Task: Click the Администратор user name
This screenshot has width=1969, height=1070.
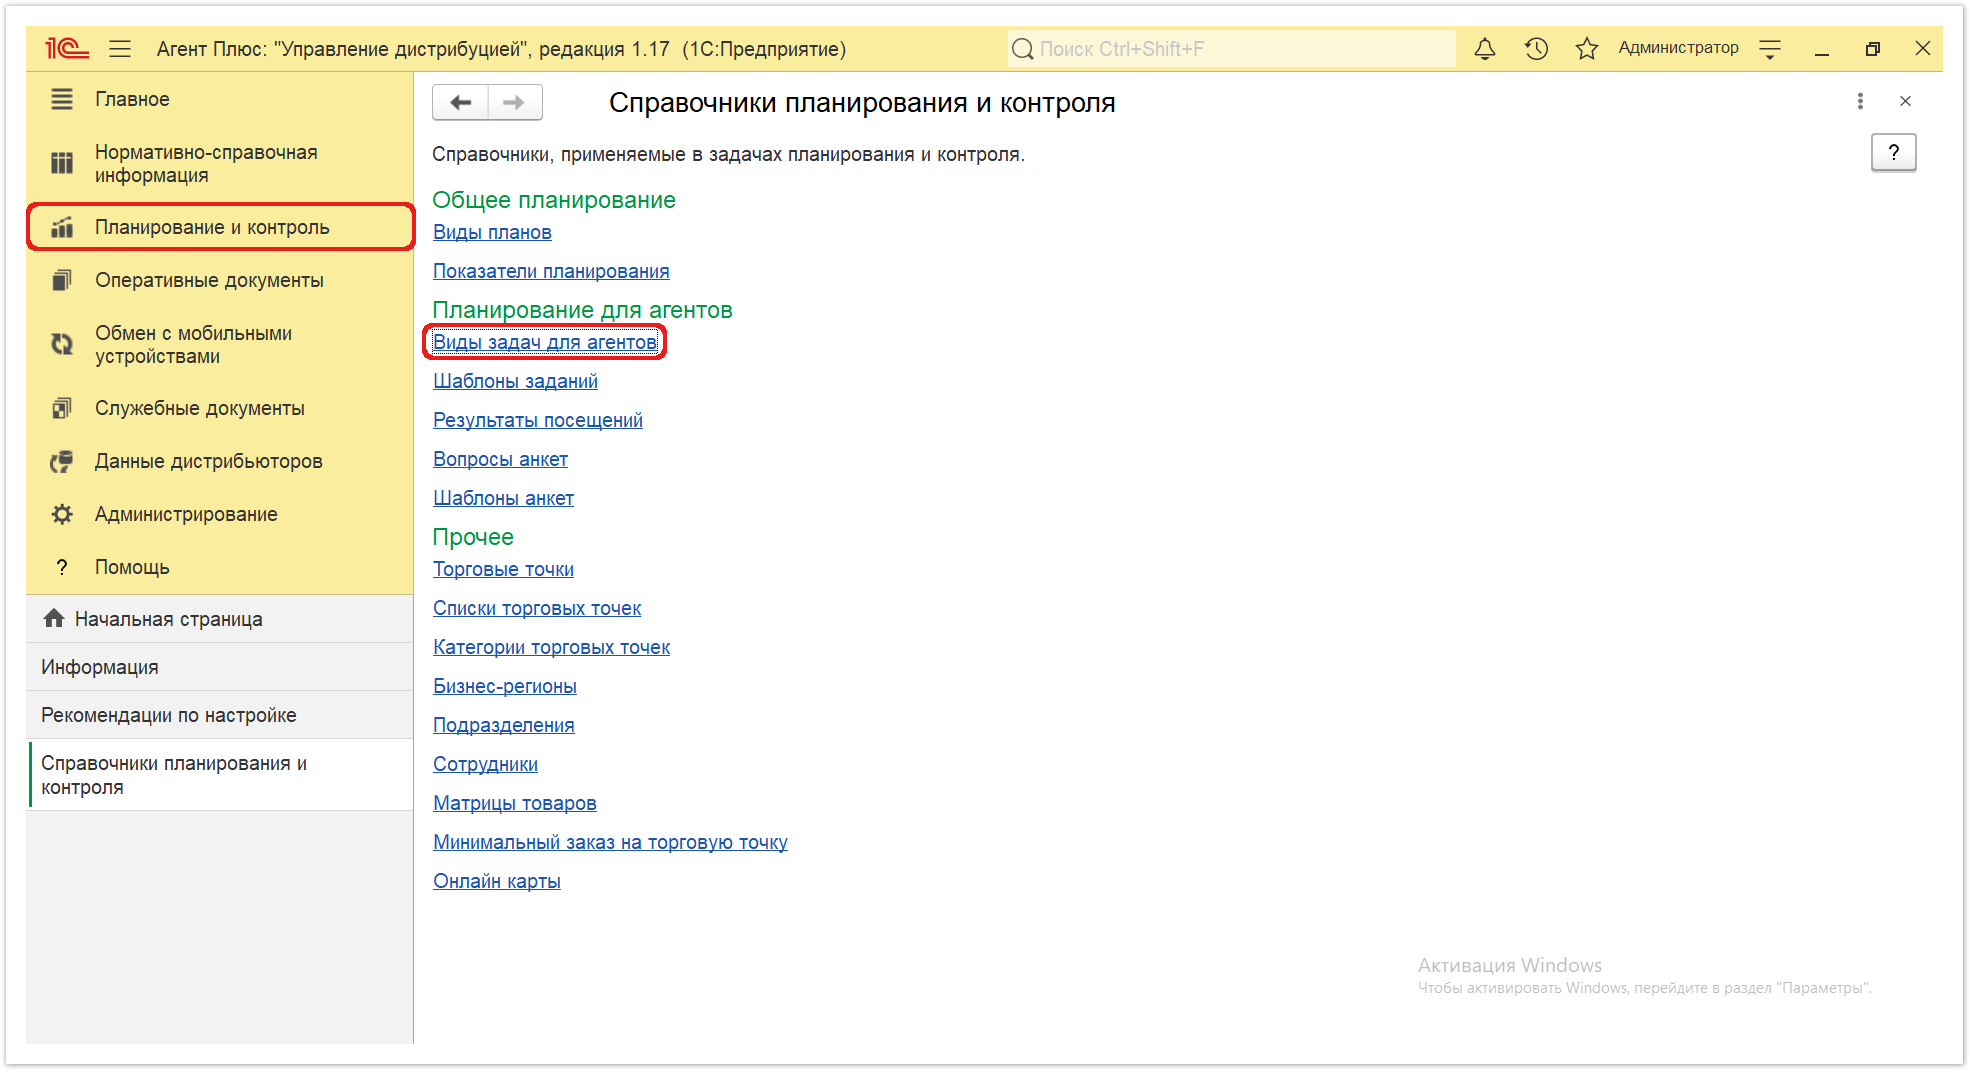Action: pyautogui.click(x=1678, y=48)
